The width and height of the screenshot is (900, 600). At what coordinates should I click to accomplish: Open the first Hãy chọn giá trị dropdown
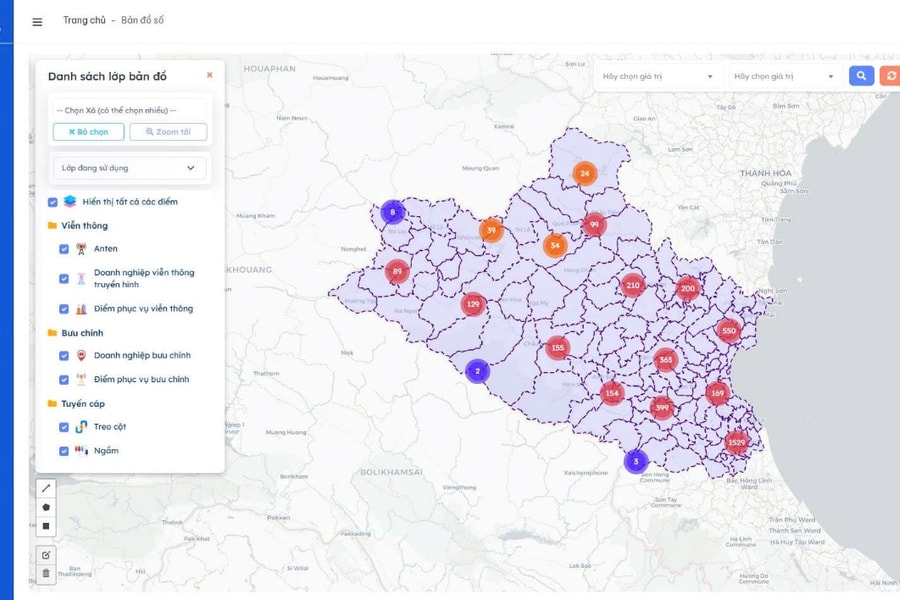point(657,76)
